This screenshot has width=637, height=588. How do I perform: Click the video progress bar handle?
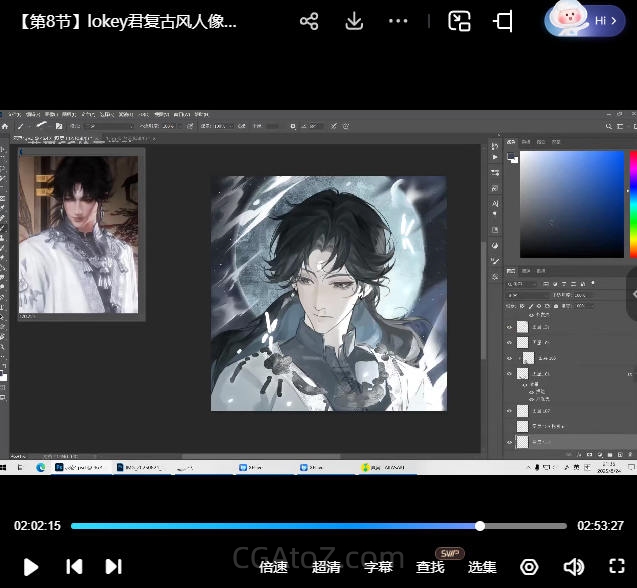tap(480, 526)
